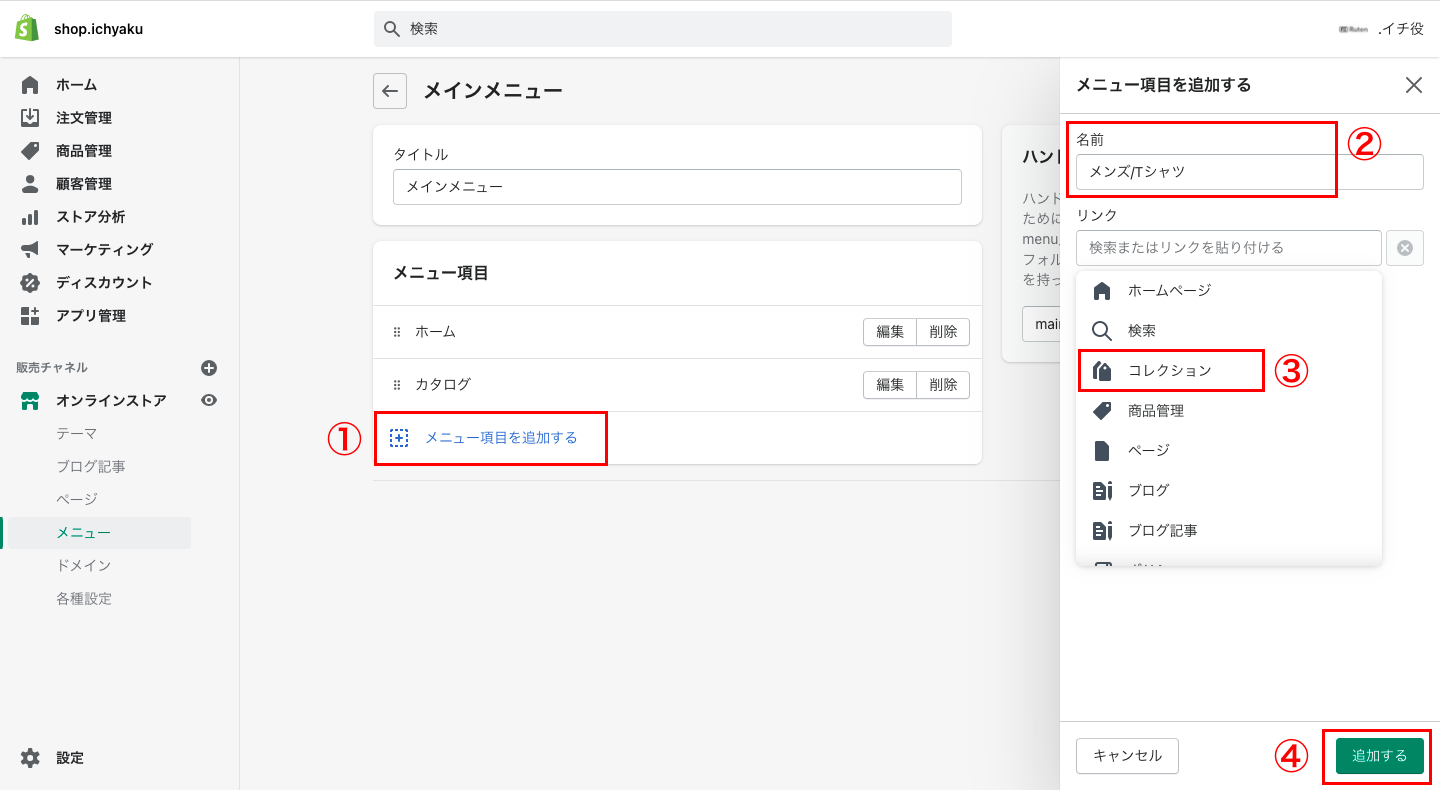Delete the ホーム menu item
The width and height of the screenshot is (1440, 790).
point(943,332)
